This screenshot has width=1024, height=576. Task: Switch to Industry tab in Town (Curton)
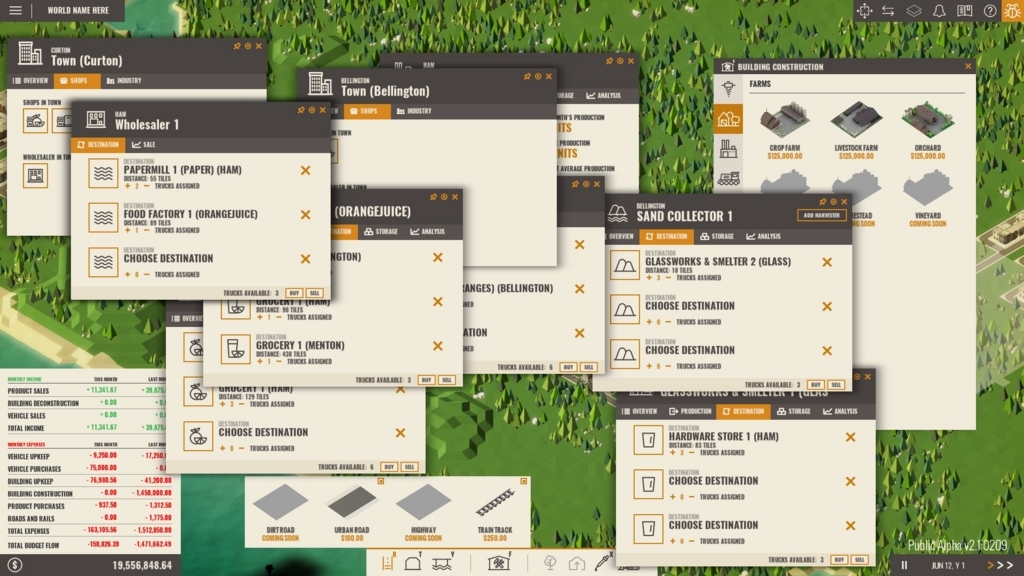tap(124, 81)
